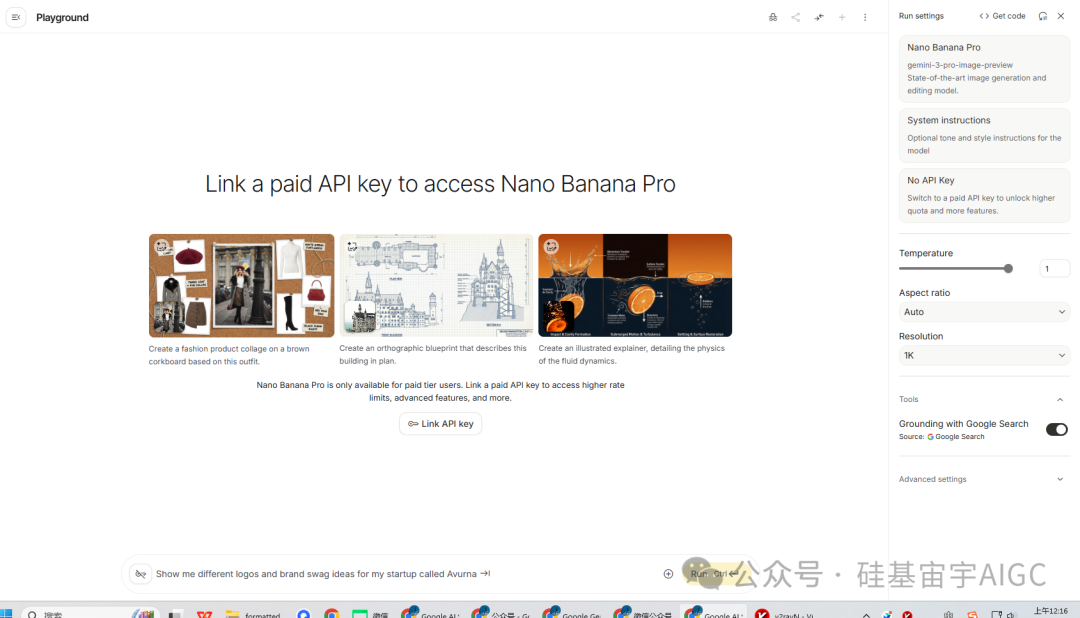This screenshot has height=618, width=1080.
Task: Click the Windows Start button
Action: (x=7, y=613)
